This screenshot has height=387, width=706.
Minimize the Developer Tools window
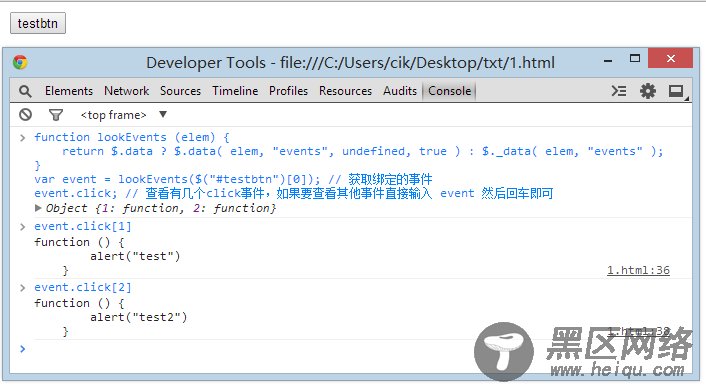click(608, 60)
